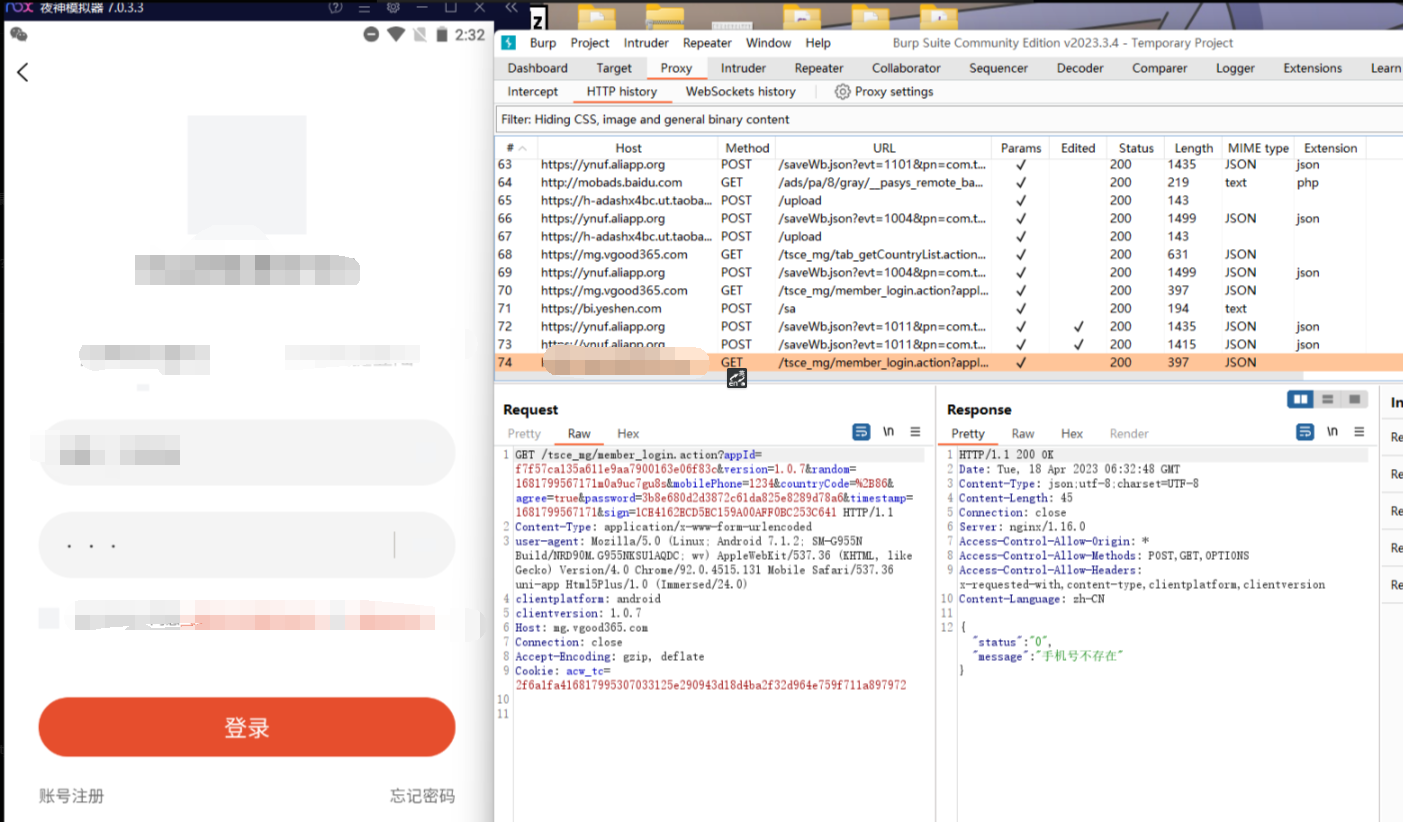Select side-by-side request/response layout
Screen dimensions: 1403x822
tap(1300, 400)
